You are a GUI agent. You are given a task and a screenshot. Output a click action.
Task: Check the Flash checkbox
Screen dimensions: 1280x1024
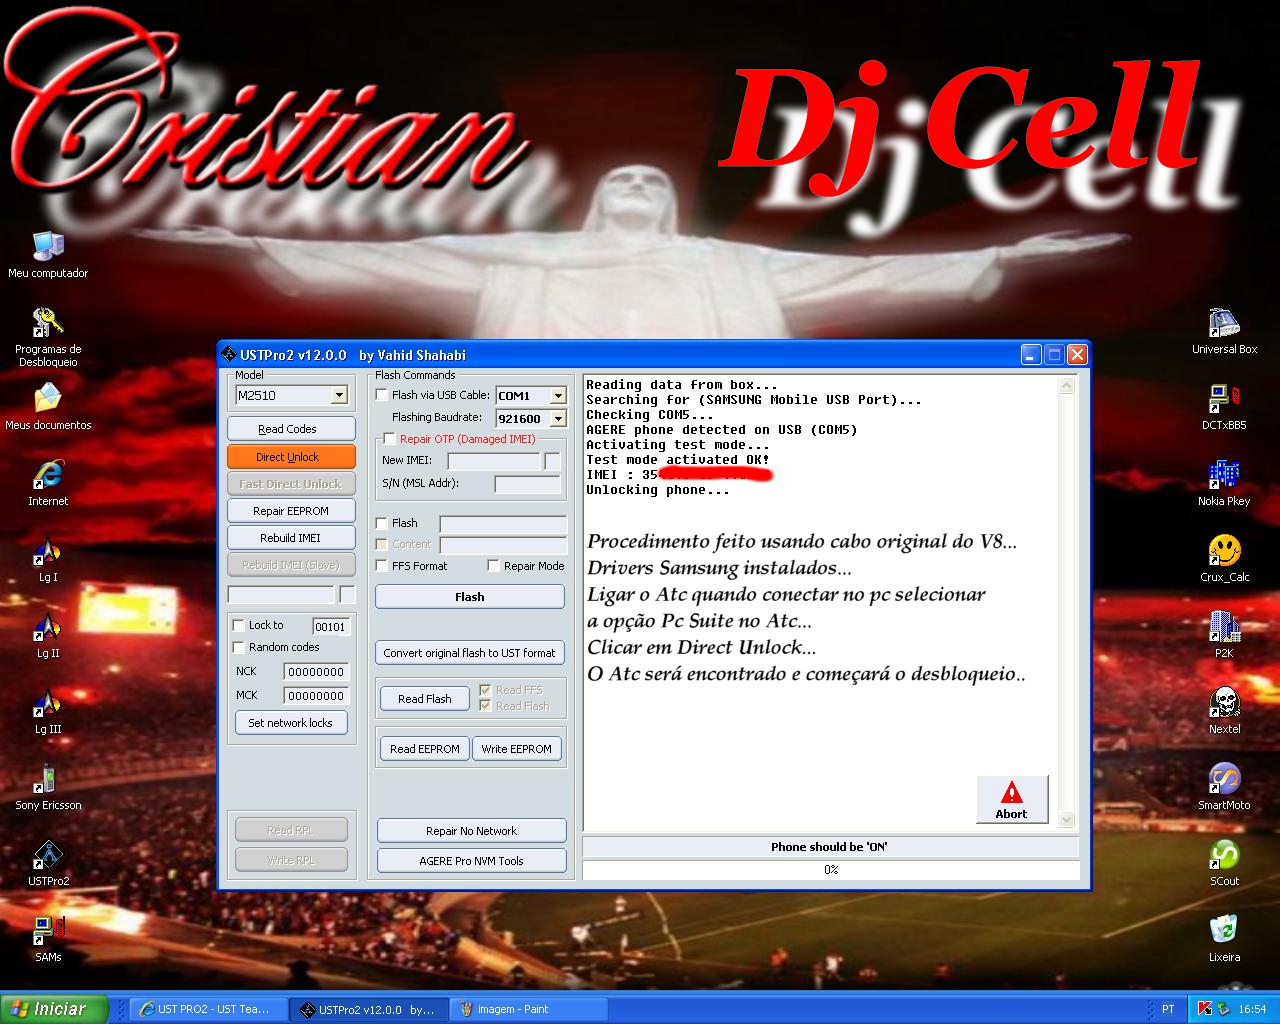click(x=382, y=523)
